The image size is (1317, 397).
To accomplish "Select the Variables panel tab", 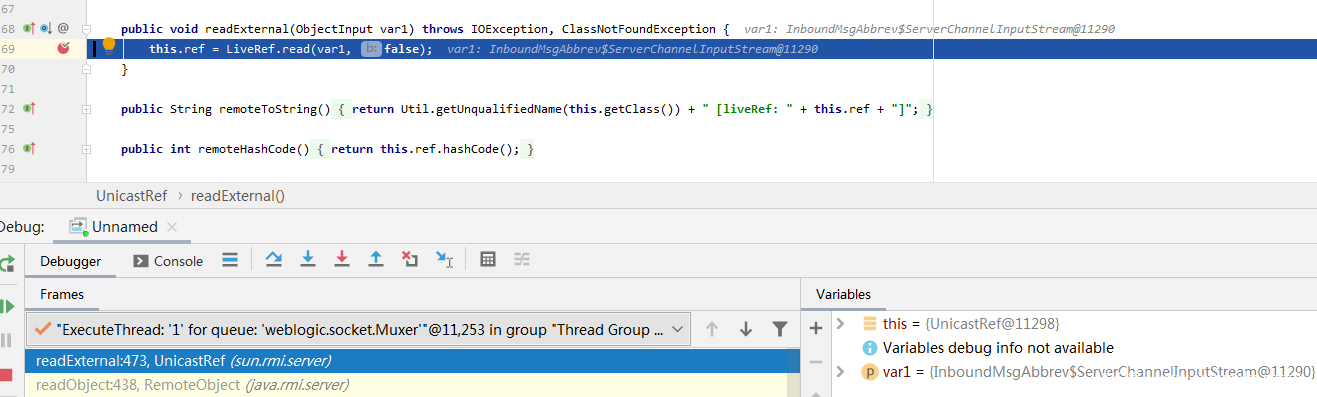I will click(x=843, y=294).
